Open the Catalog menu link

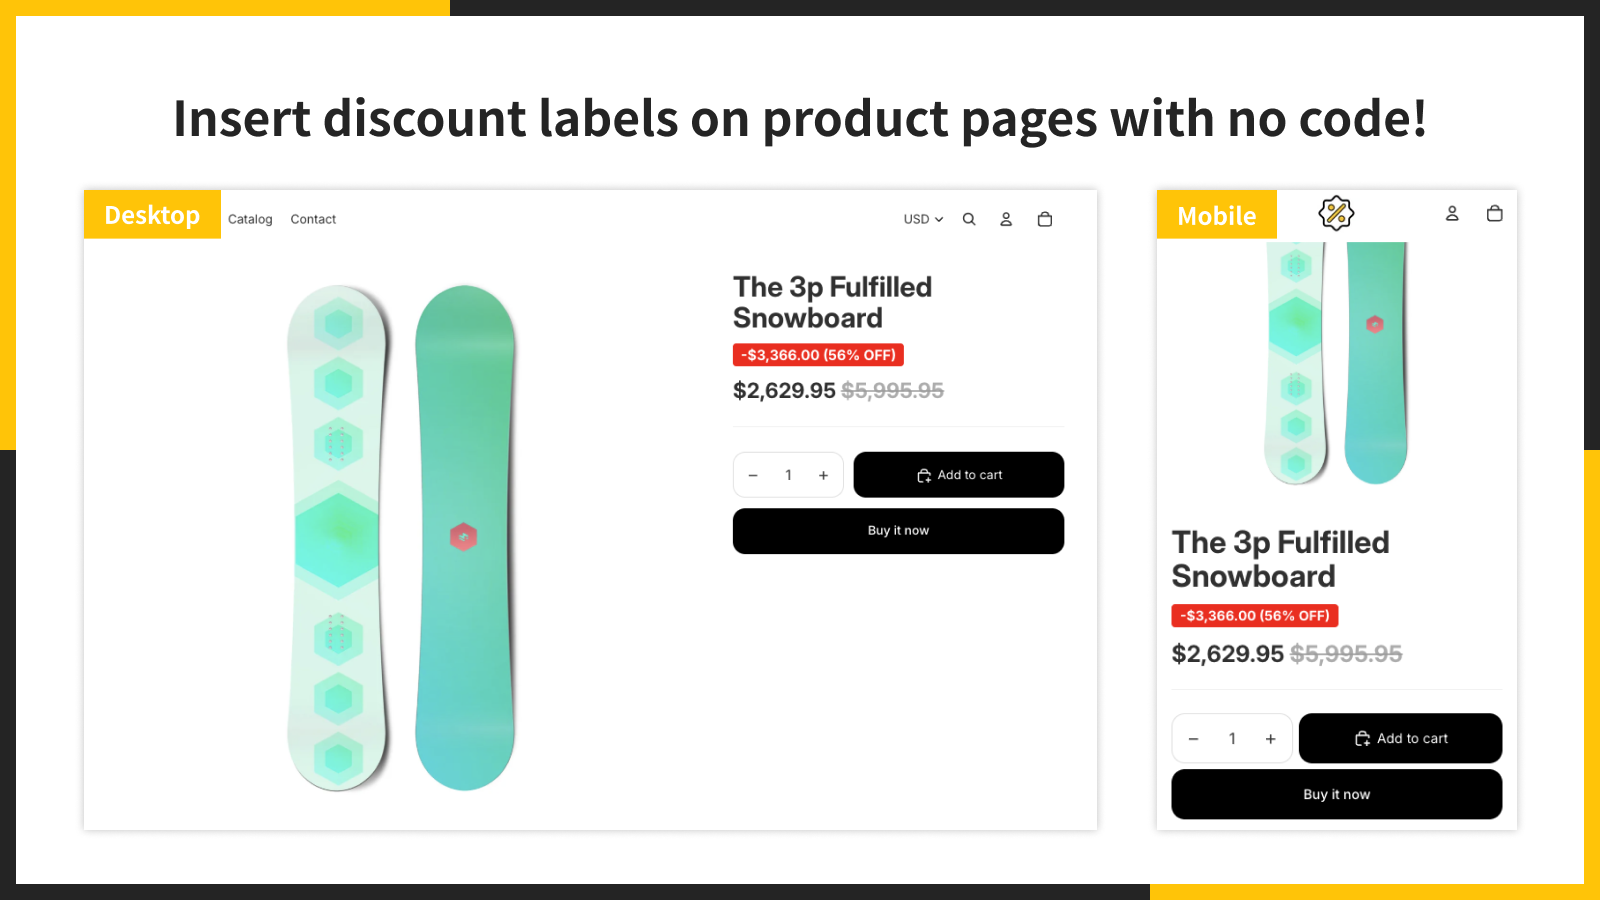[250, 219]
